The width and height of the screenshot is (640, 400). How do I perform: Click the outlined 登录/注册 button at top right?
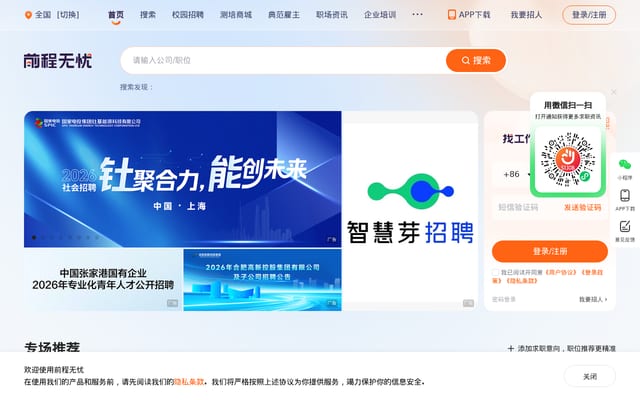click(x=589, y=15)
